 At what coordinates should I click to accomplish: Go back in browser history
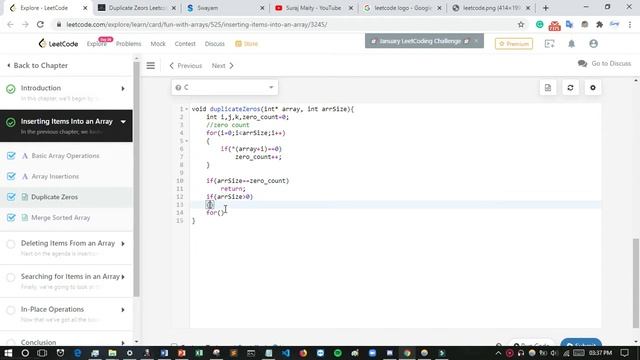(x=10, y=24)
